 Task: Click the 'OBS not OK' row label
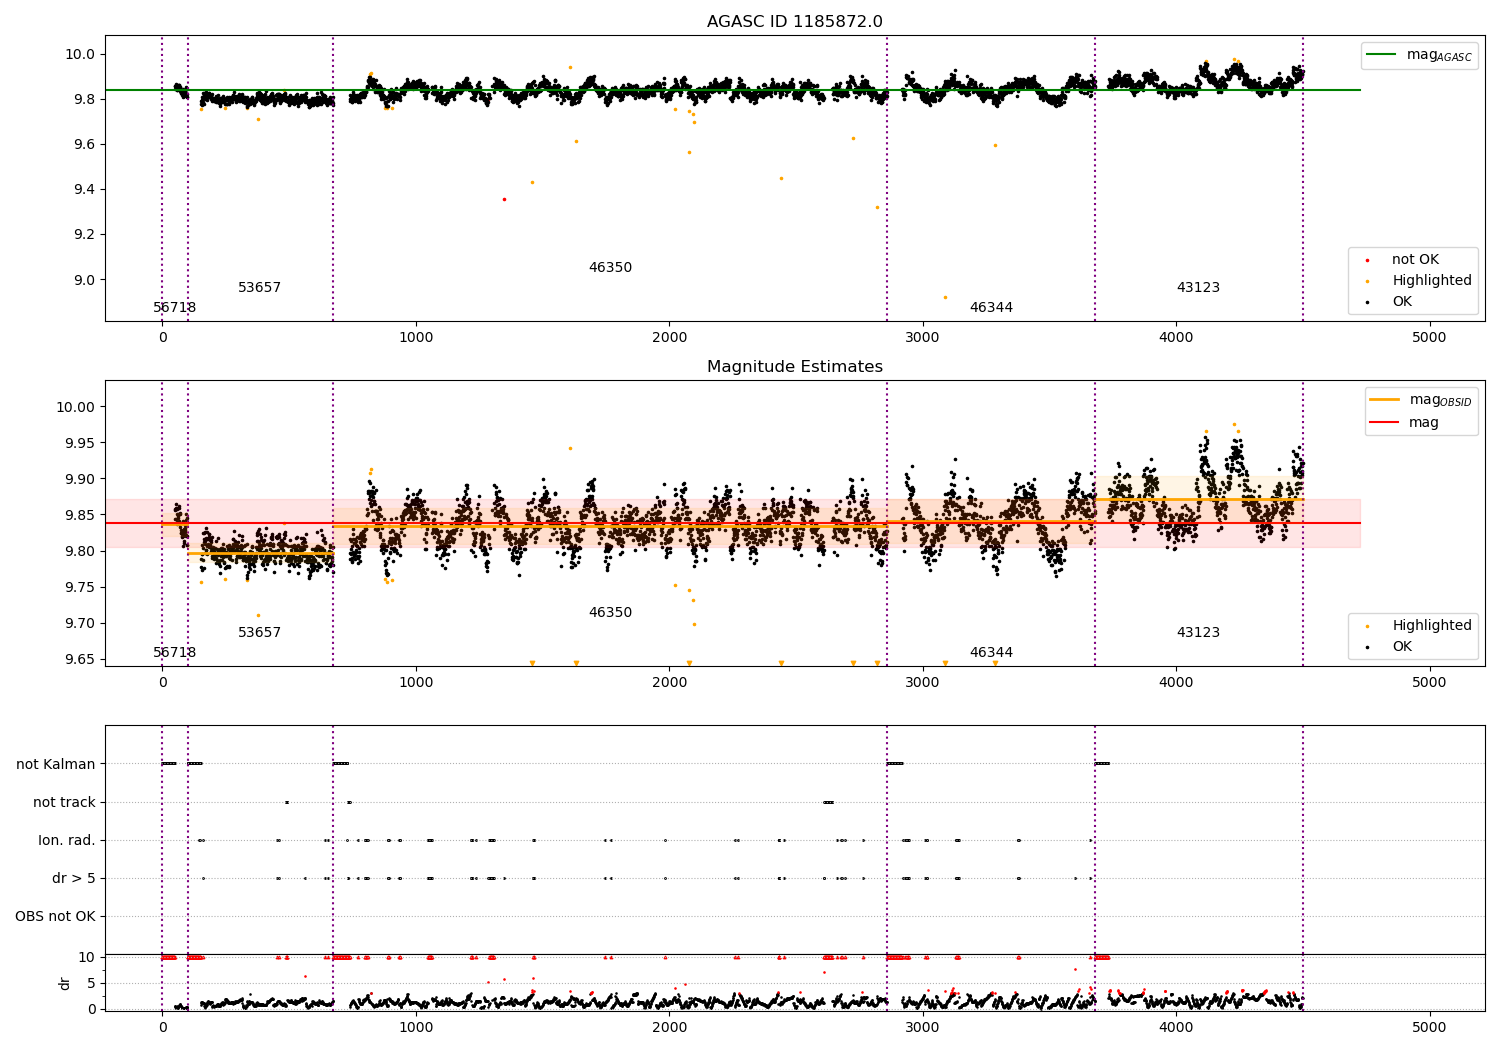click(x=56, y=917)
